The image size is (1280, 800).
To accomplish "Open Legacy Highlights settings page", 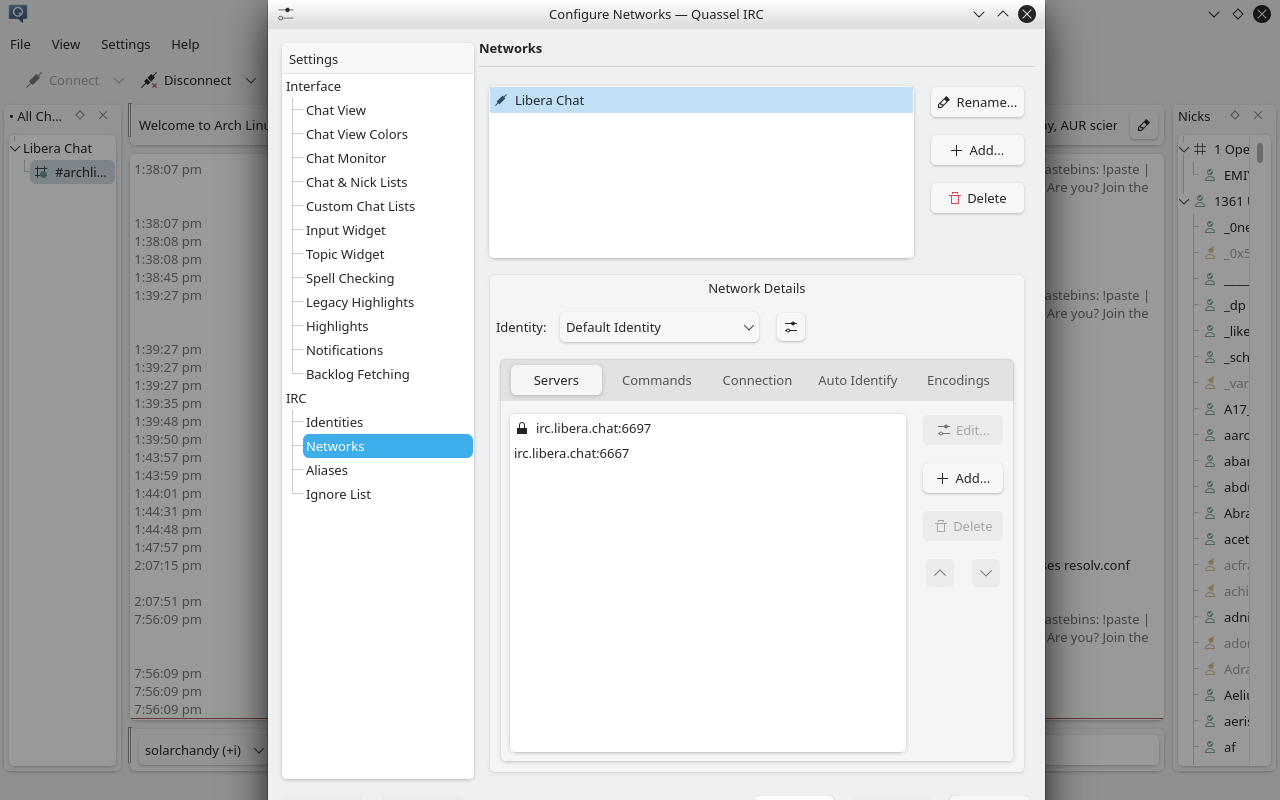I will (359, 302).
